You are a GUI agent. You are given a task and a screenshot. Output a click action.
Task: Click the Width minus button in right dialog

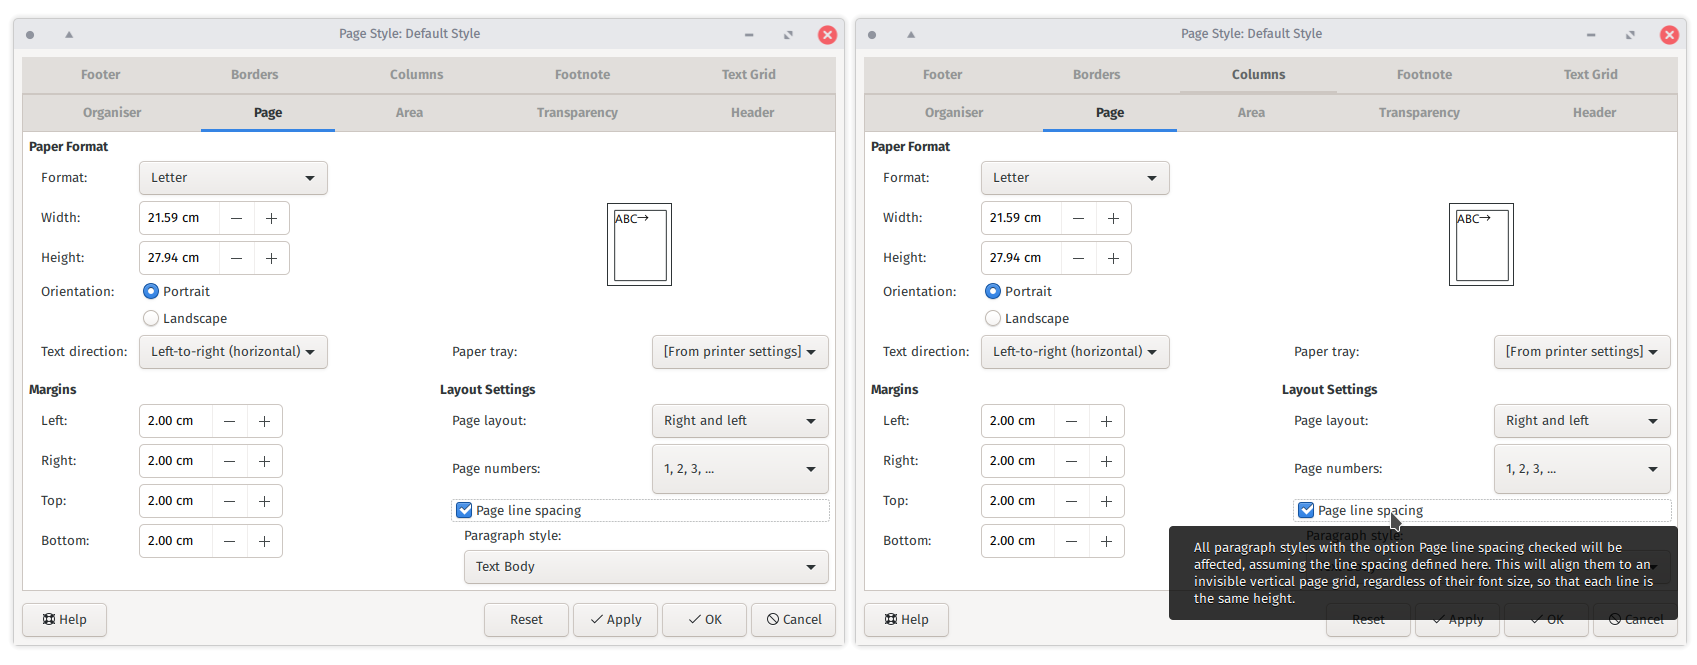tap(1078, 218)
